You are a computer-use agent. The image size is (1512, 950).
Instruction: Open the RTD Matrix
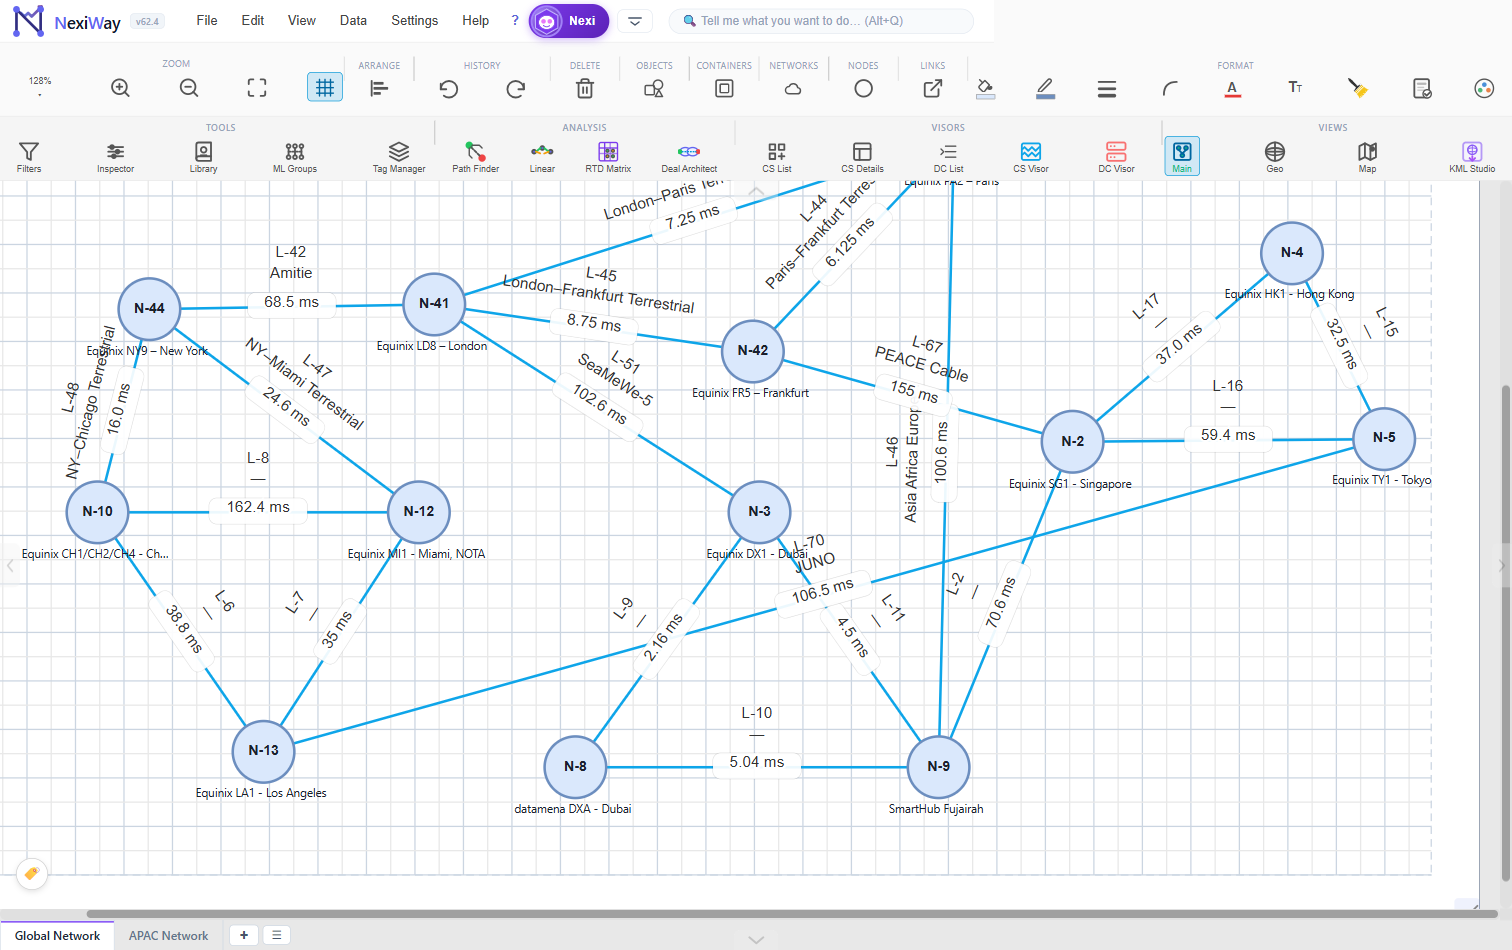click(x=608, y=156)
